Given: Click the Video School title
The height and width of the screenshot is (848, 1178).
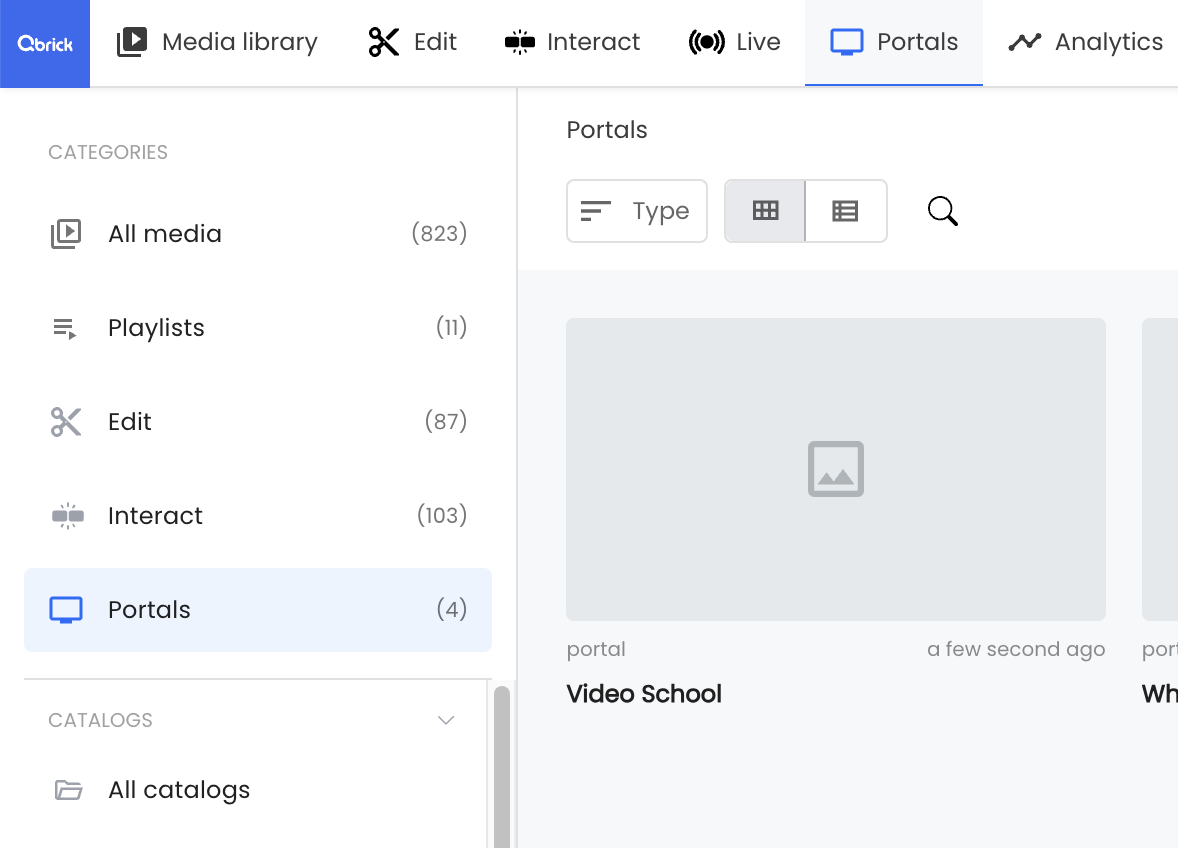Looking at the screenshot, I should (x=644, y=694).
